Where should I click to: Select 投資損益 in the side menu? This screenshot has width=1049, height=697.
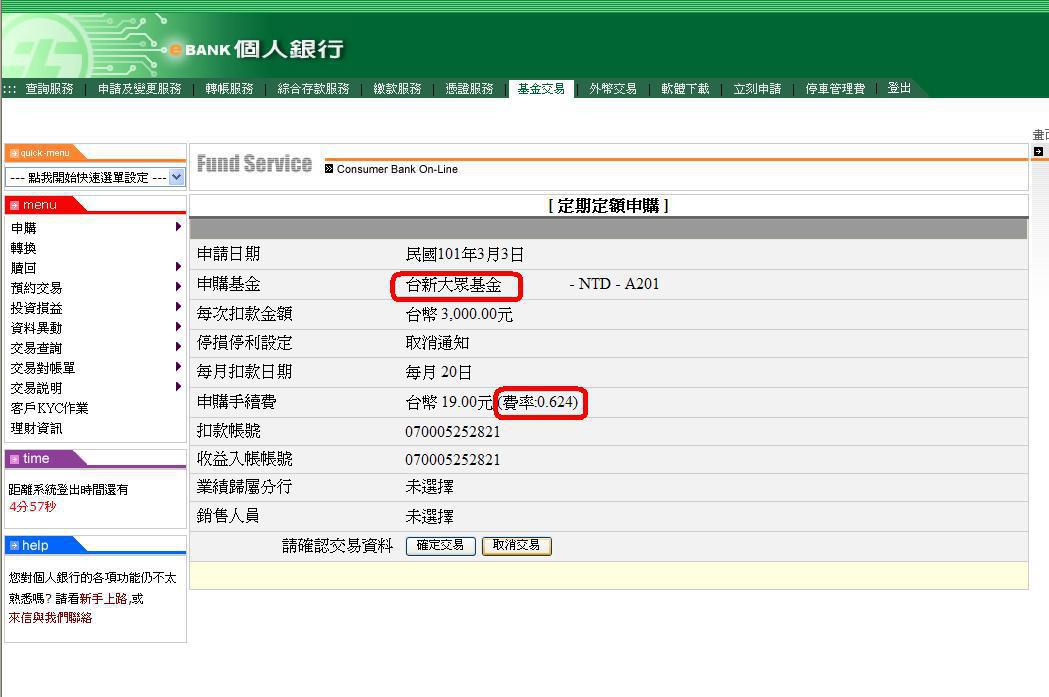36,308
